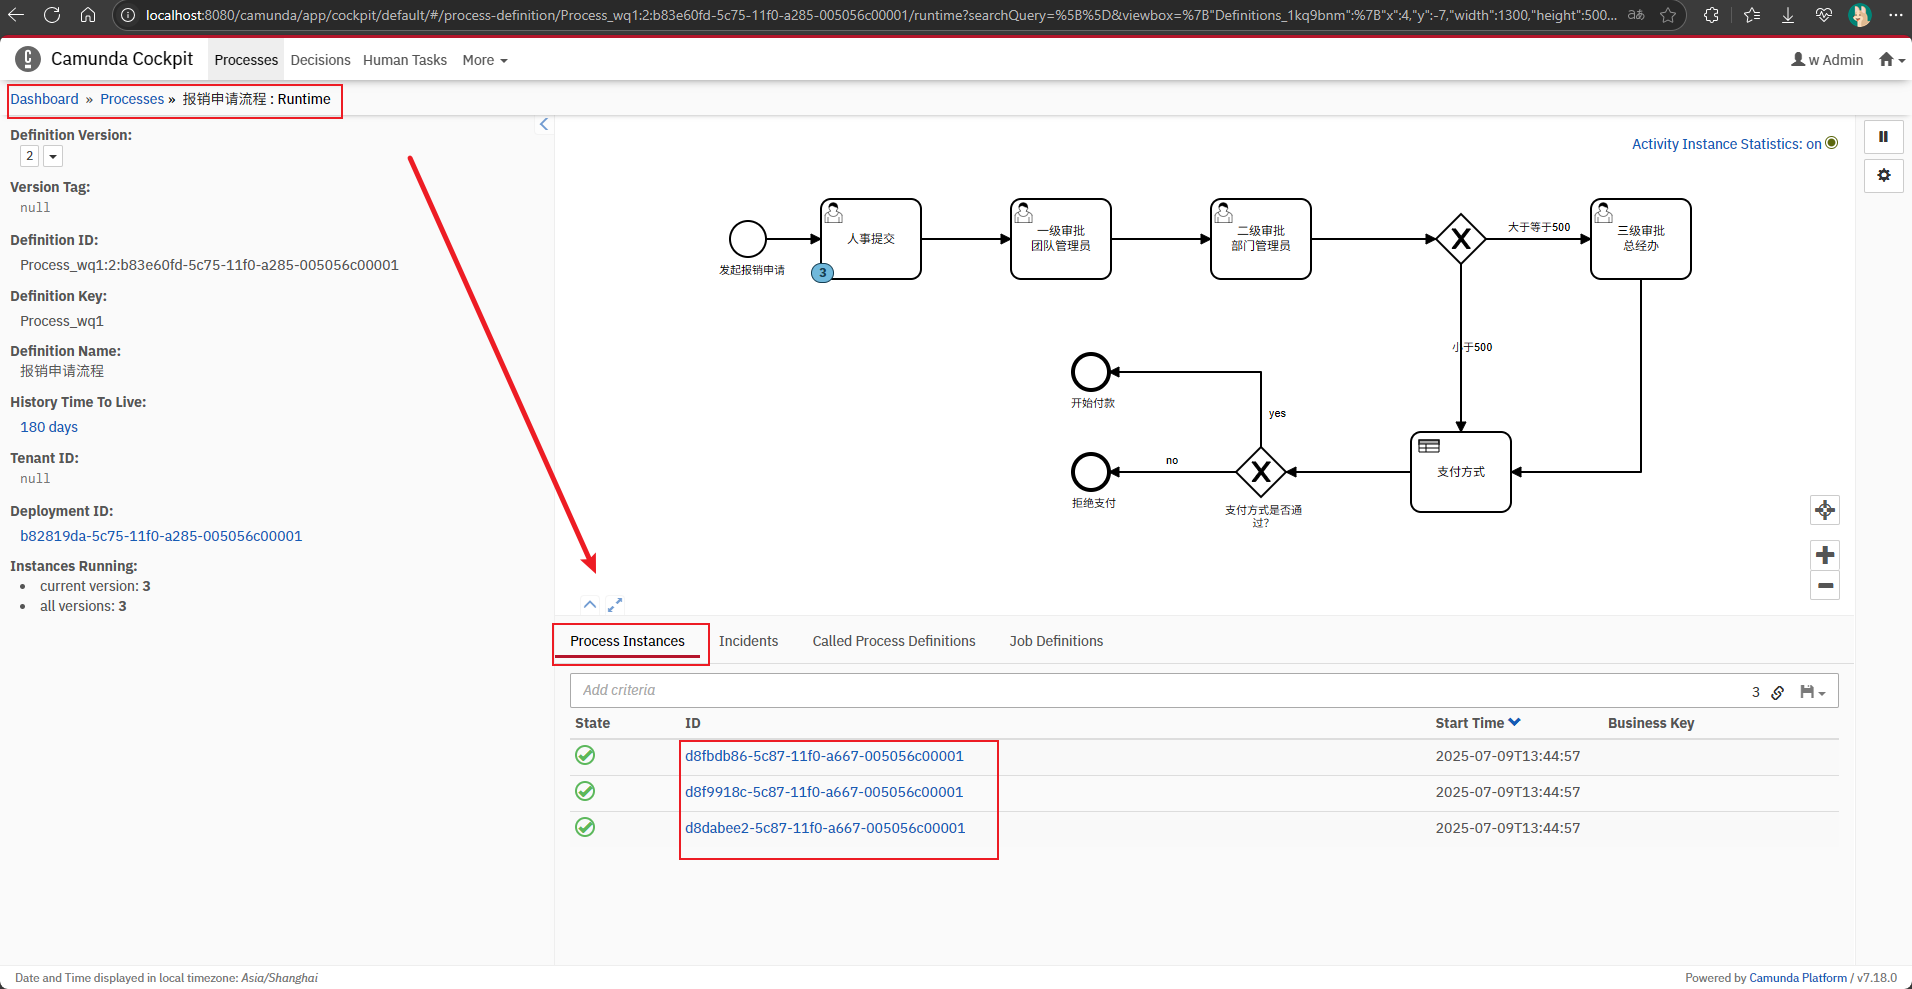Click the suspend (pause) process definition button
This screenshot has width=1912, height=989.
click(x=1883, y=137)
